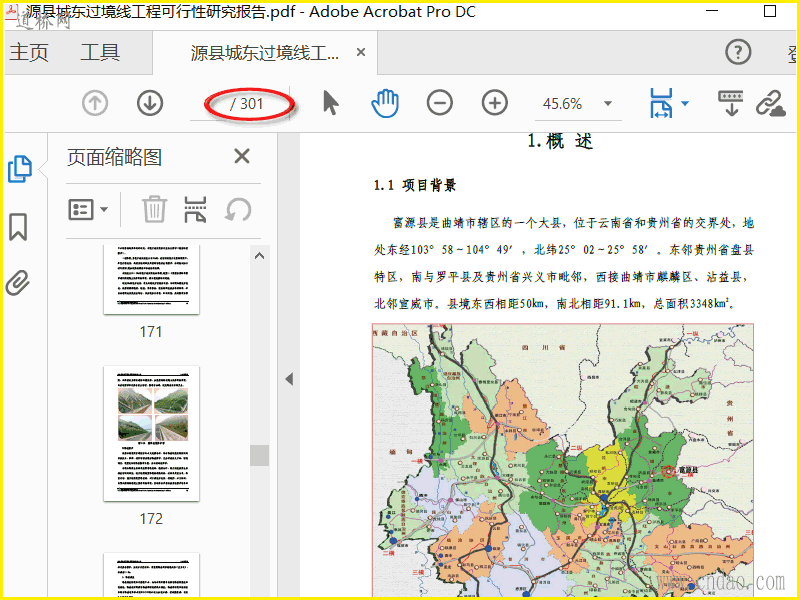800x600 pixels.
Task: Toggle the bookmarks side panel
Action: 18,227
